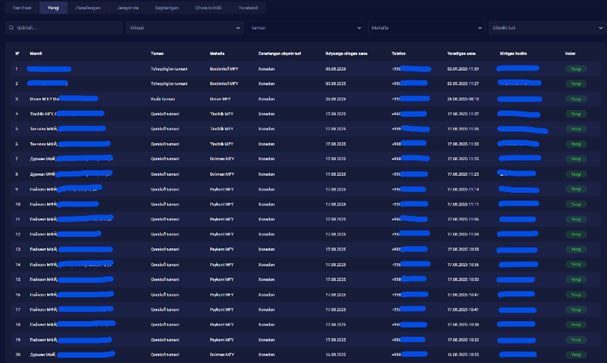Click the object type cell in row 19
The height and width of the screenshot is (363, 607).
point(267,340)
